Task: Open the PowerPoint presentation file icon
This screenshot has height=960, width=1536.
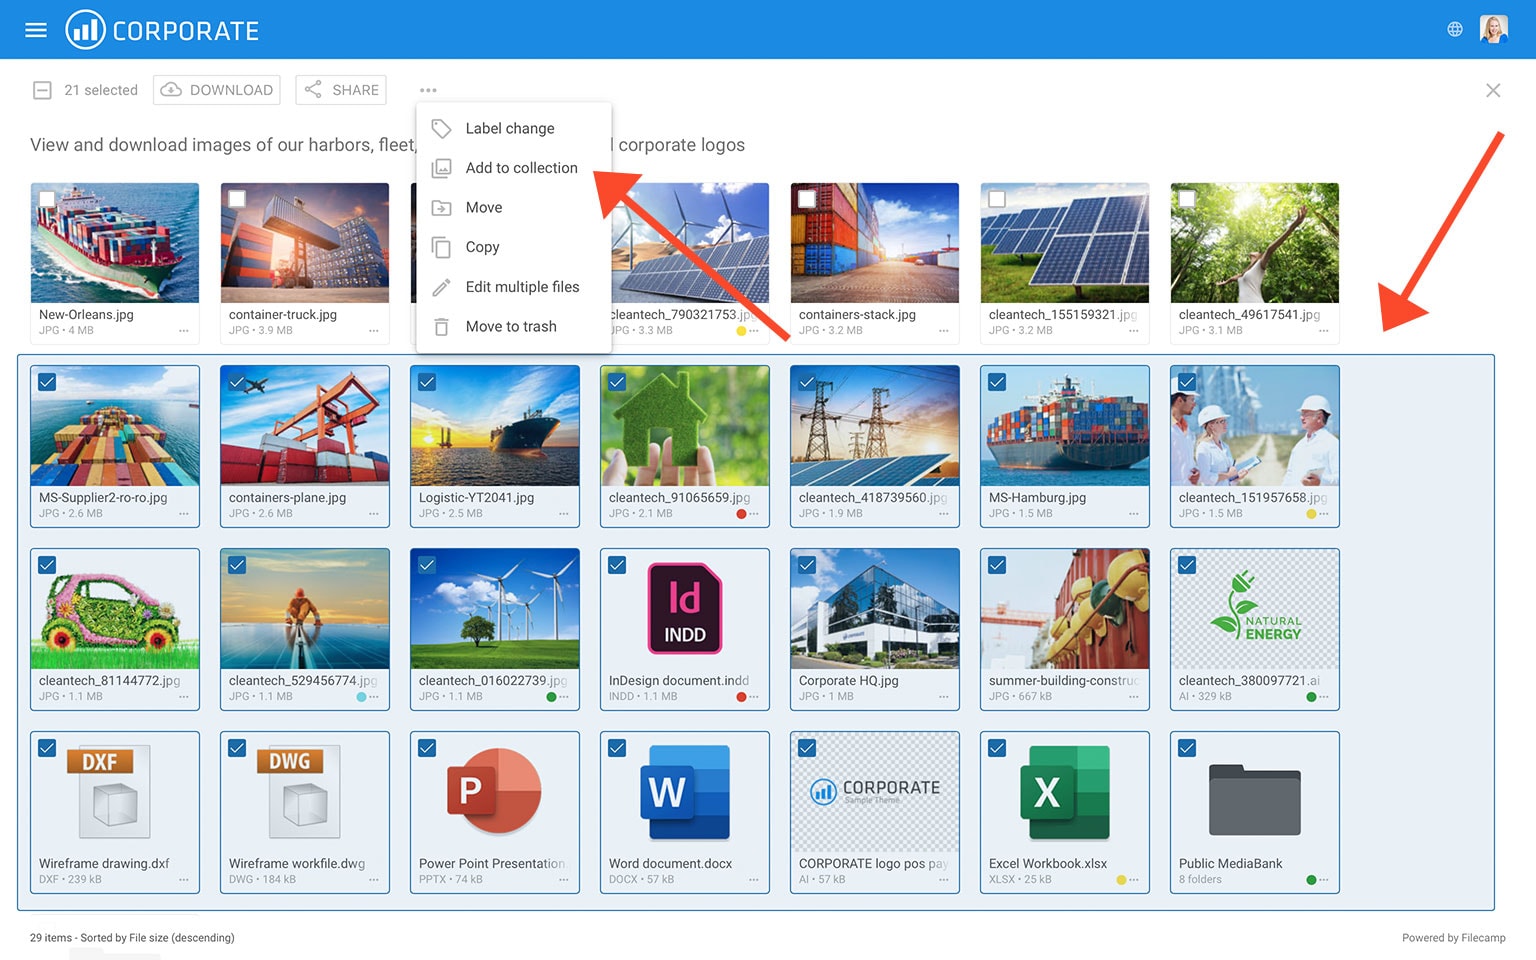Action: [494, 791]
